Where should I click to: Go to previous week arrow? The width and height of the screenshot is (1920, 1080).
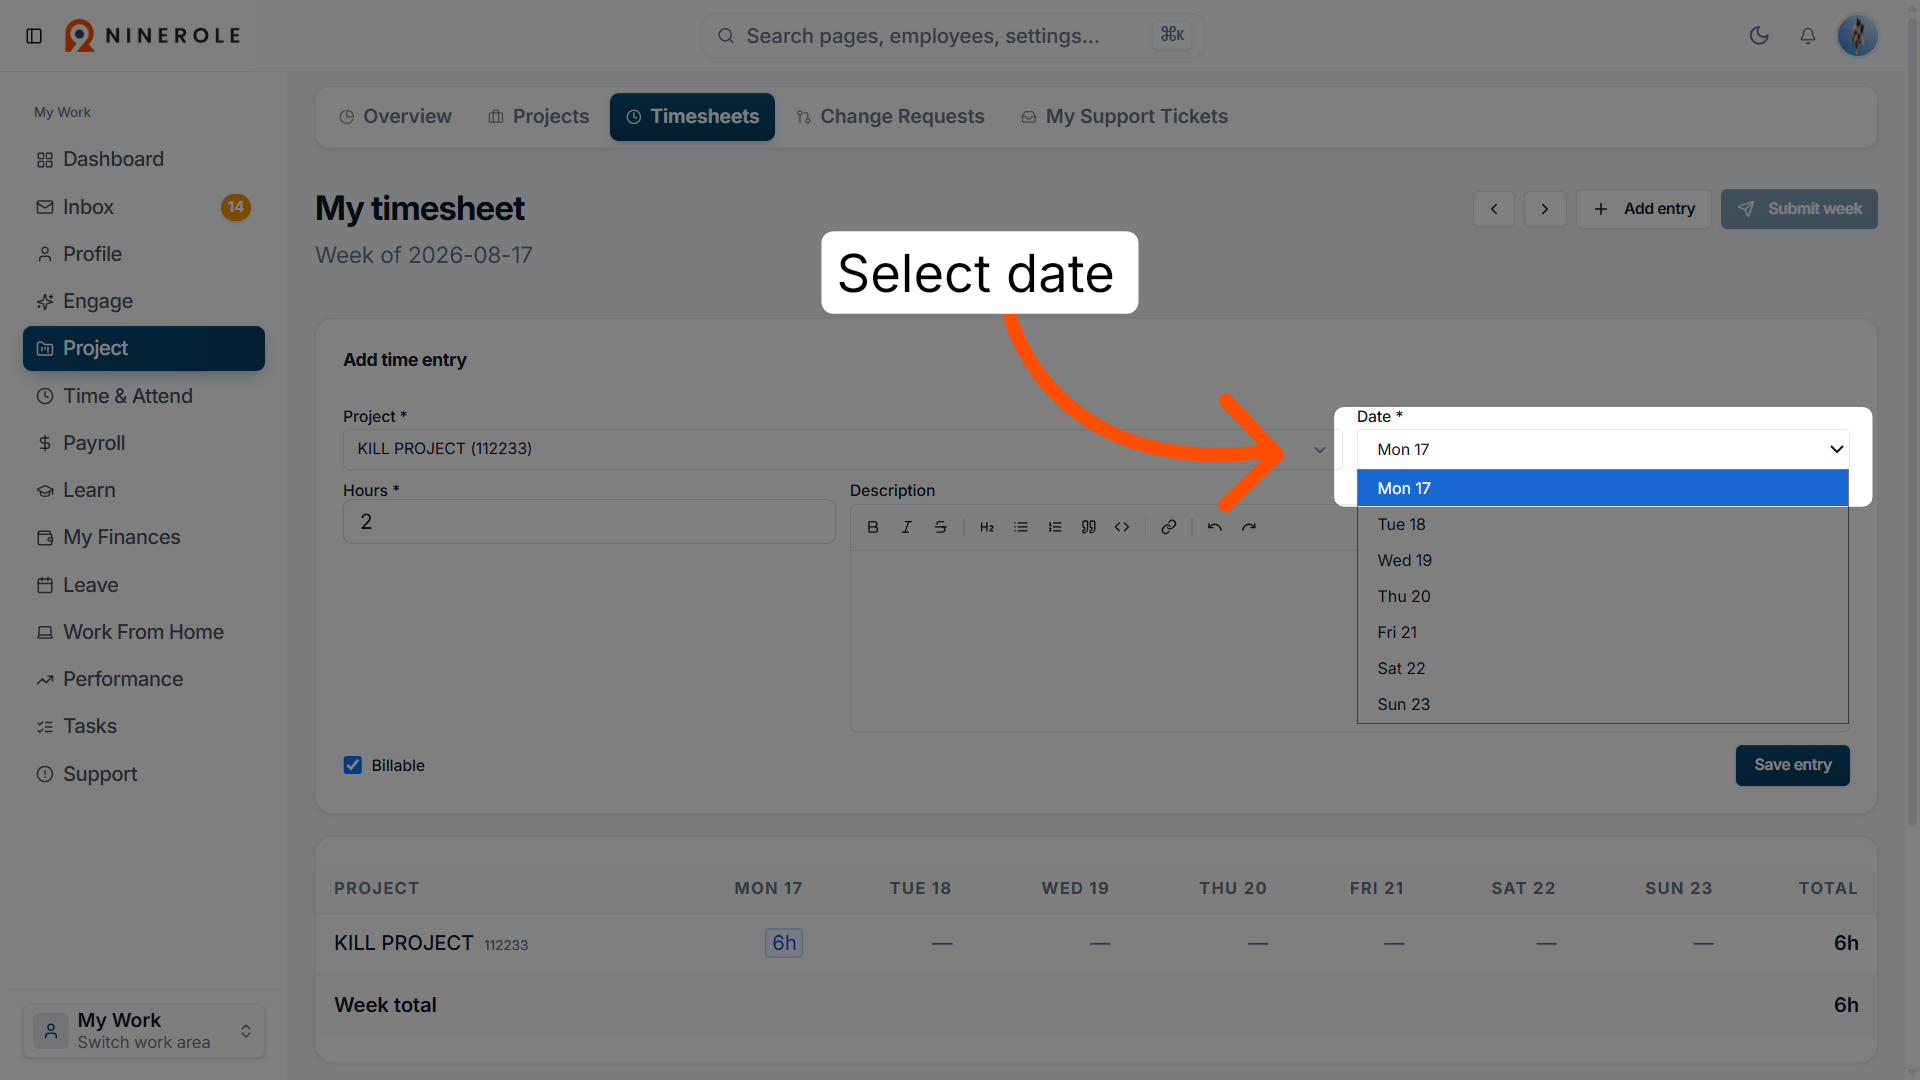point(1494,209)
